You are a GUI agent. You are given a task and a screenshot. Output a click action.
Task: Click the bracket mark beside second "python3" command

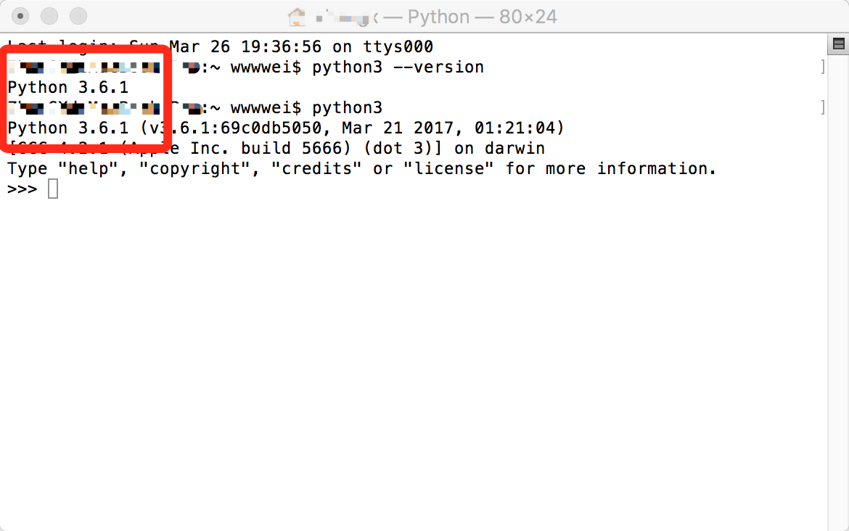(x=822, y=108)
